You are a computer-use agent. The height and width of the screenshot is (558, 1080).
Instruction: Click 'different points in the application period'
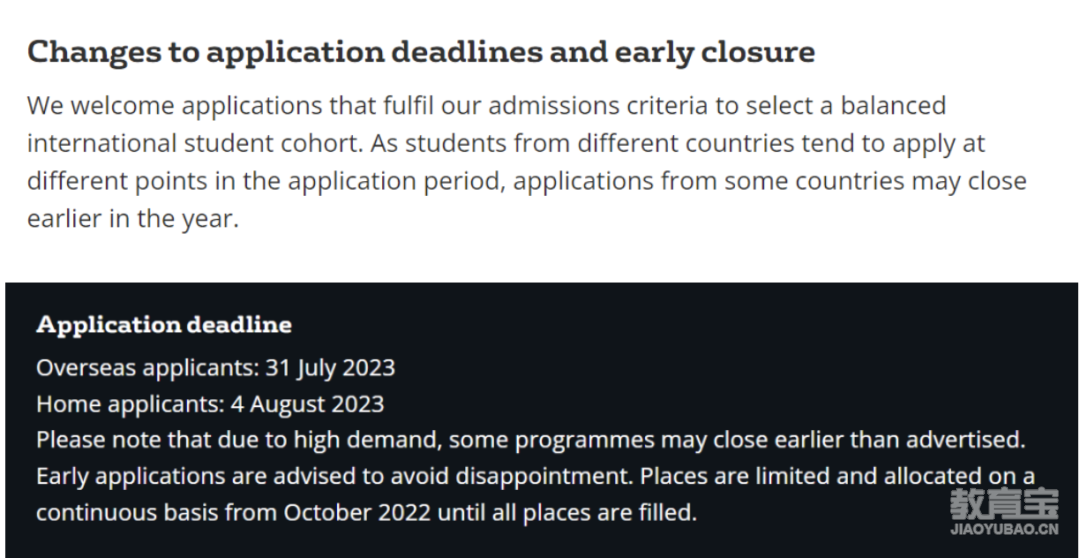tap(268, 181)
